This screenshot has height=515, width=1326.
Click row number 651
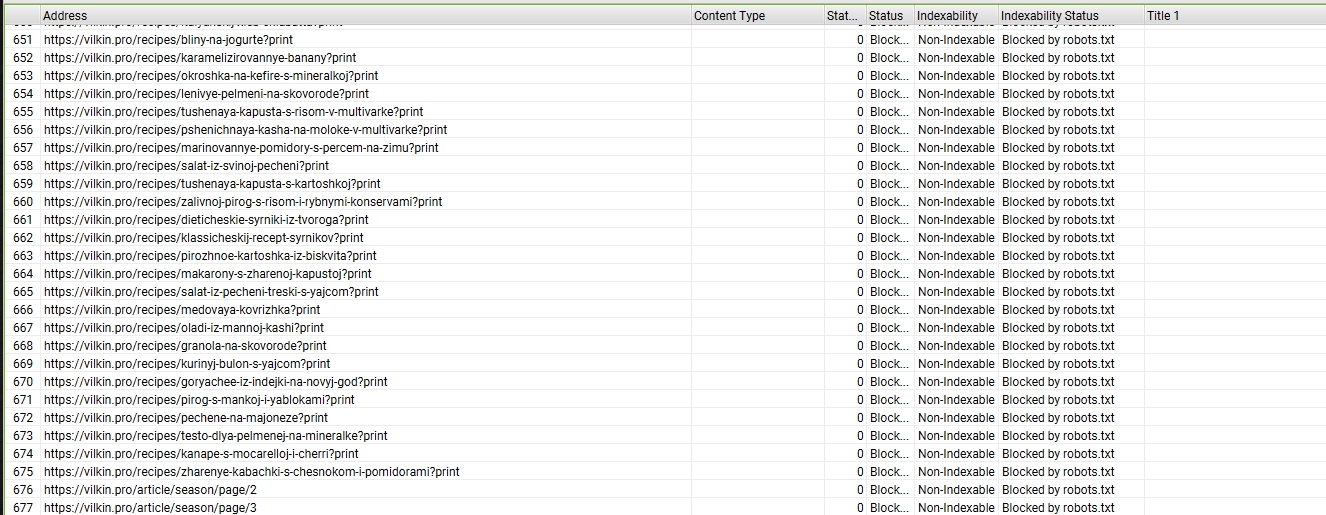23,40
